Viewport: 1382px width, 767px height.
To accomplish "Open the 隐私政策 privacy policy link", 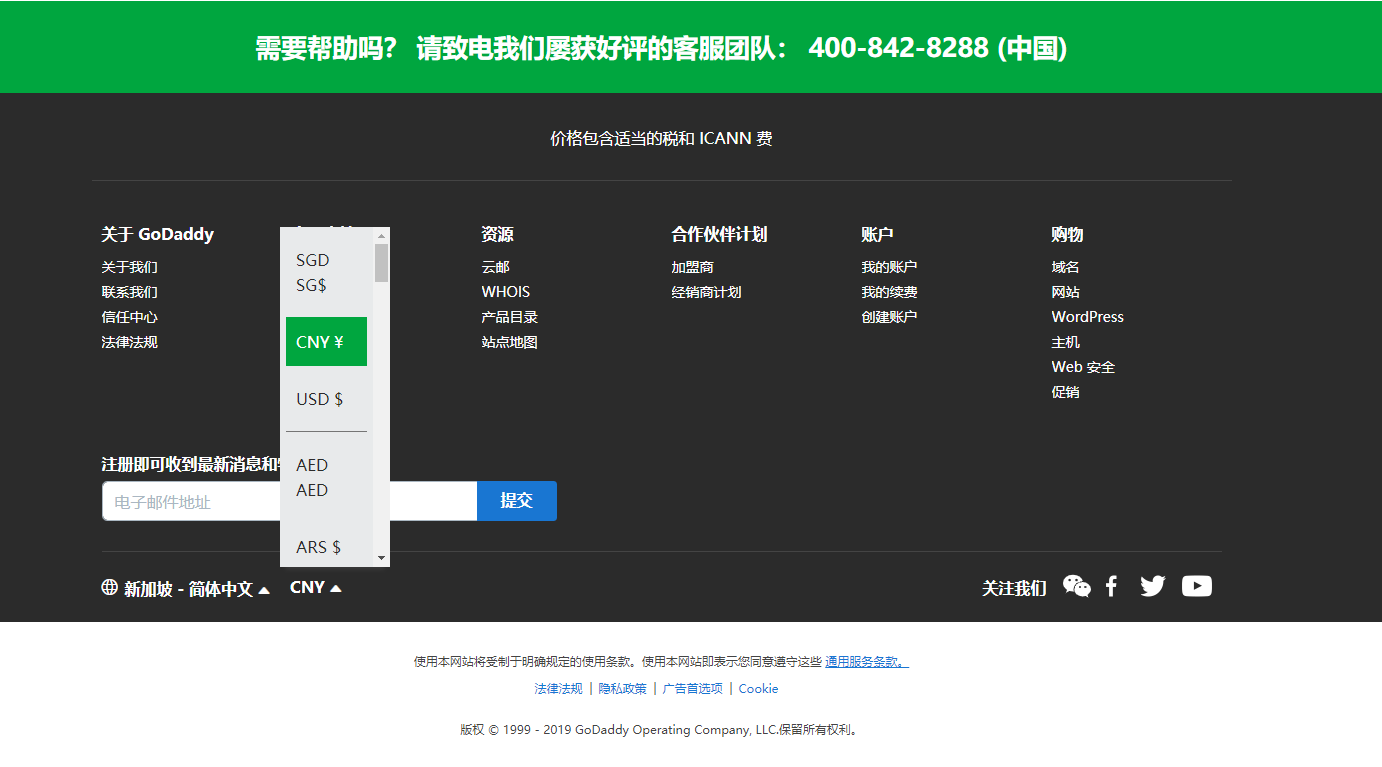I will pos(622,689).
